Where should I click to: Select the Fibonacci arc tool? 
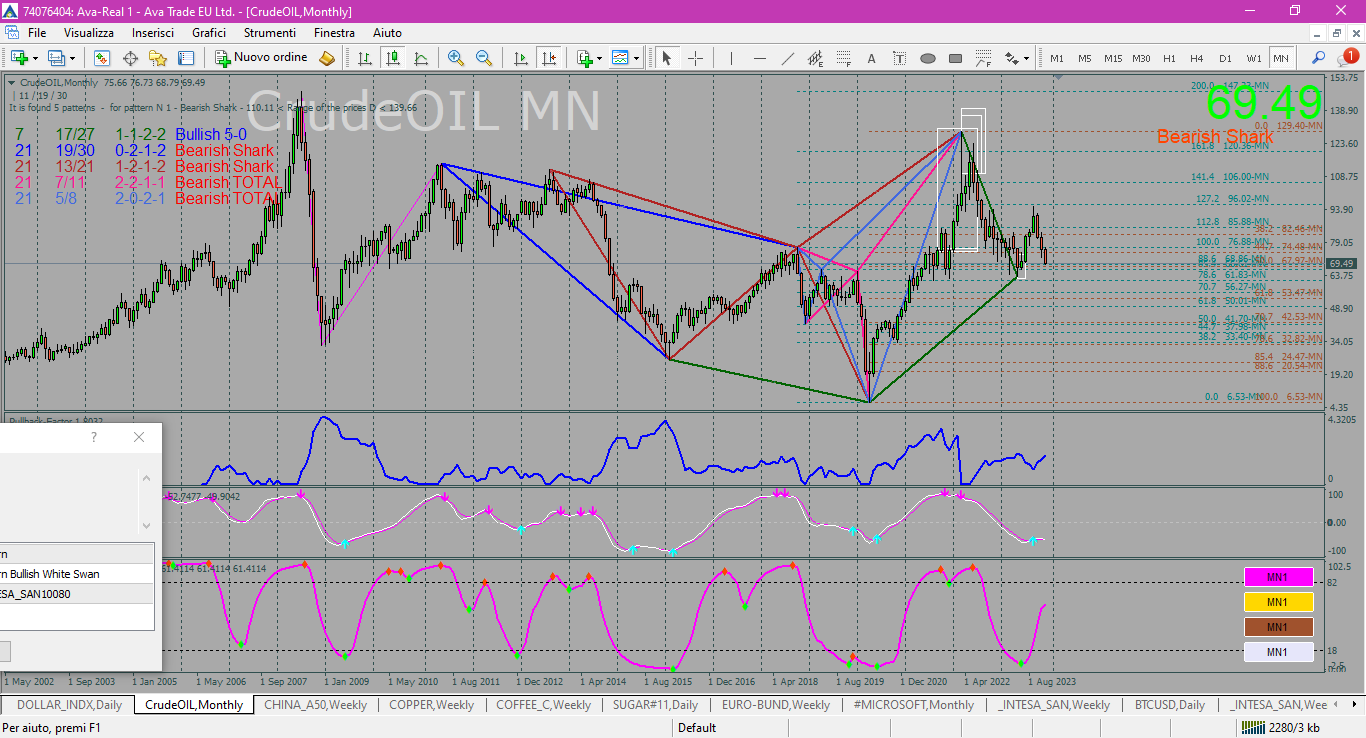pyautogui.click(x=983, y=58)
